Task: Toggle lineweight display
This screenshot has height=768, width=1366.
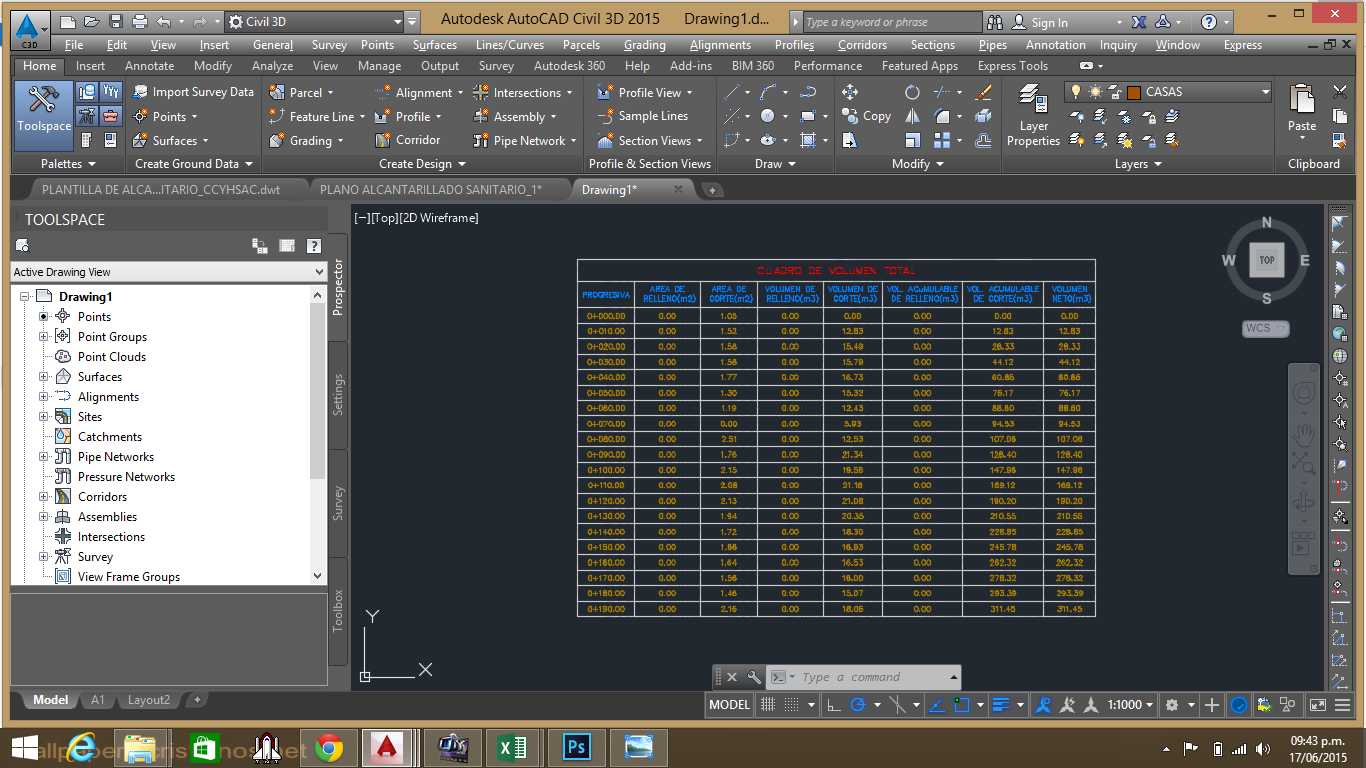Action: point(1003,705)
